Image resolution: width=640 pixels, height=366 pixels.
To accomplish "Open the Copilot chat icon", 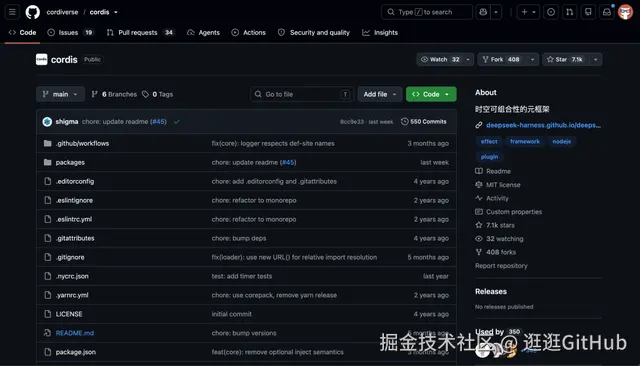I will tap(483, 12).
